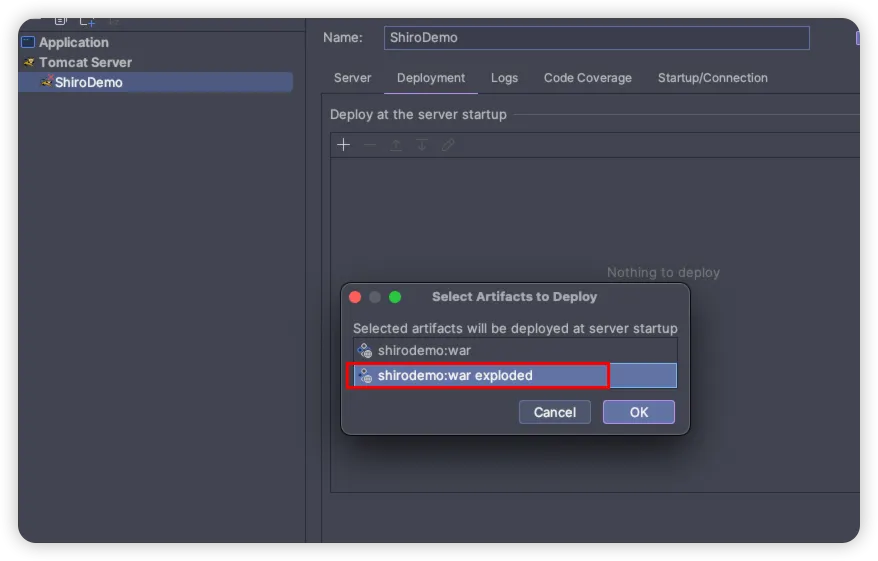Screen dimensions: 878x561
Task: Click the copy configuration icon in sidebar toolbar
Action: tap(61, 20)
